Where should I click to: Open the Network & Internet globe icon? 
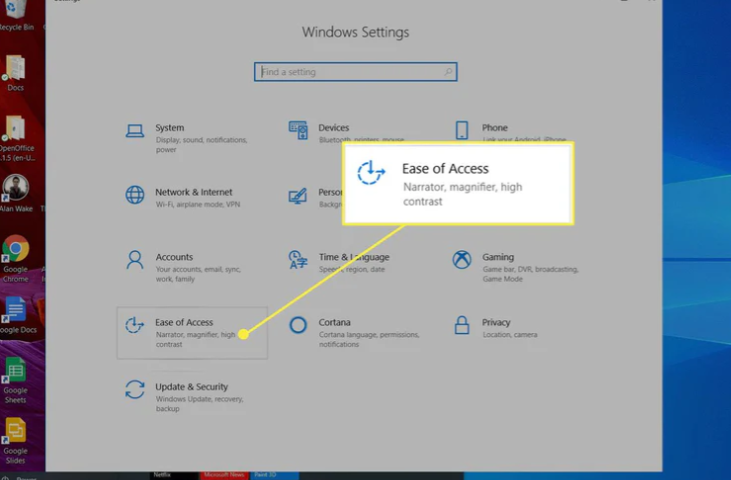click(134, 194)
